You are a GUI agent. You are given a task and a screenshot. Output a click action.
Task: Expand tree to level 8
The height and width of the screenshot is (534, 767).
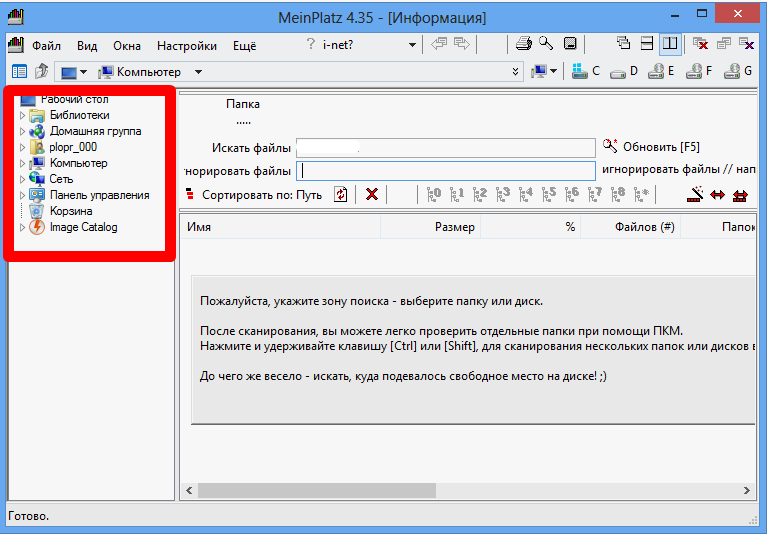(x=618, y=194)
